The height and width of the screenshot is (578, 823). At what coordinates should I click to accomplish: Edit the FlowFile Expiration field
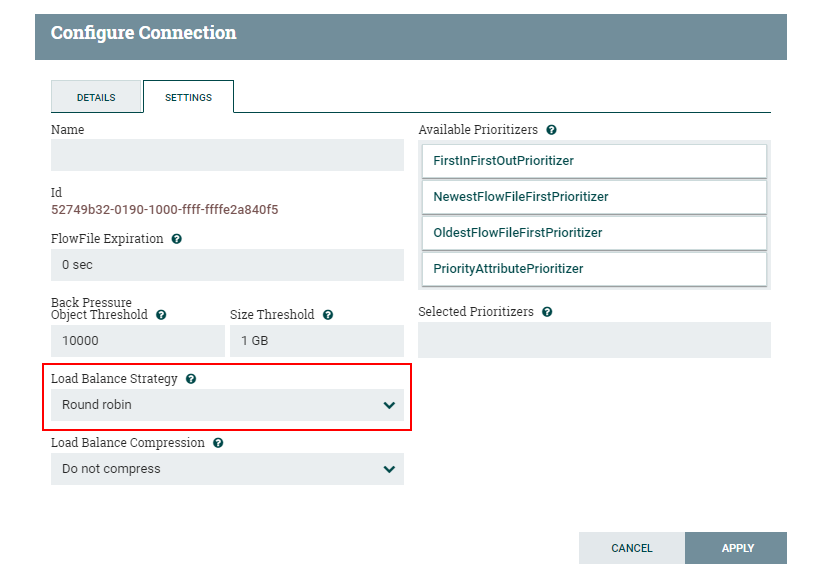coord(227,265)
